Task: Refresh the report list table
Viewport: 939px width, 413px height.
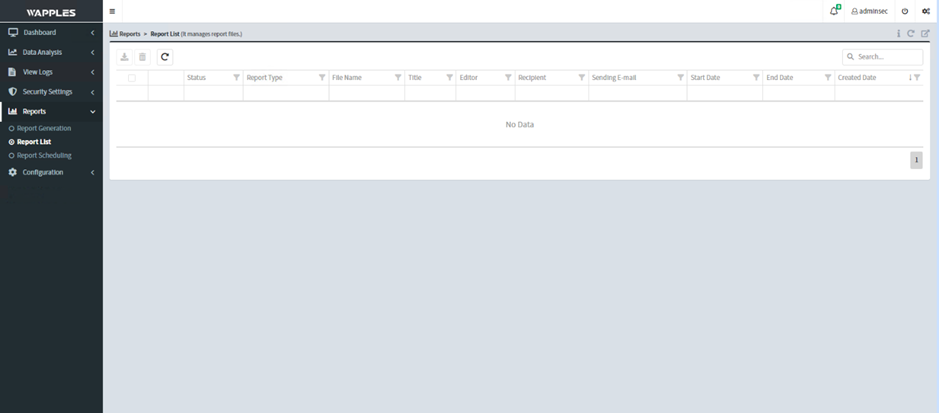Action: [165, 57]
